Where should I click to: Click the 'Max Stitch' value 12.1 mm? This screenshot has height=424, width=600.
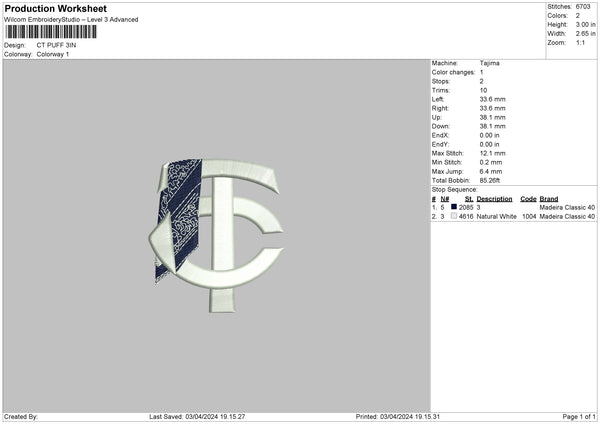pos(492,153)
